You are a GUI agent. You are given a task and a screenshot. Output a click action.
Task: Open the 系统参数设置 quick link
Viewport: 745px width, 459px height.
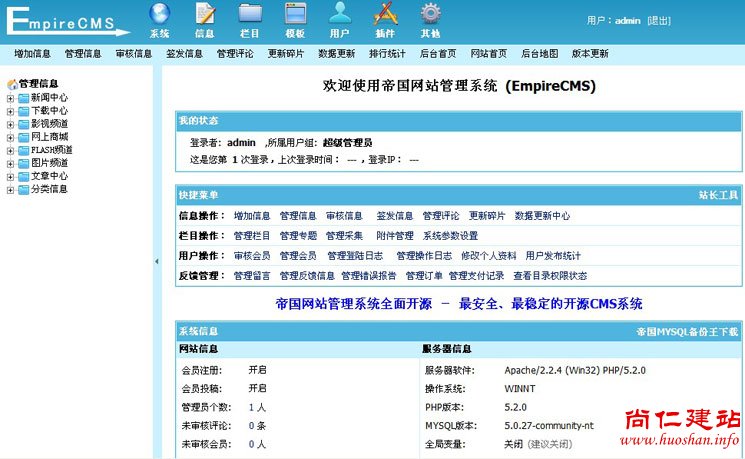(450, 236)
